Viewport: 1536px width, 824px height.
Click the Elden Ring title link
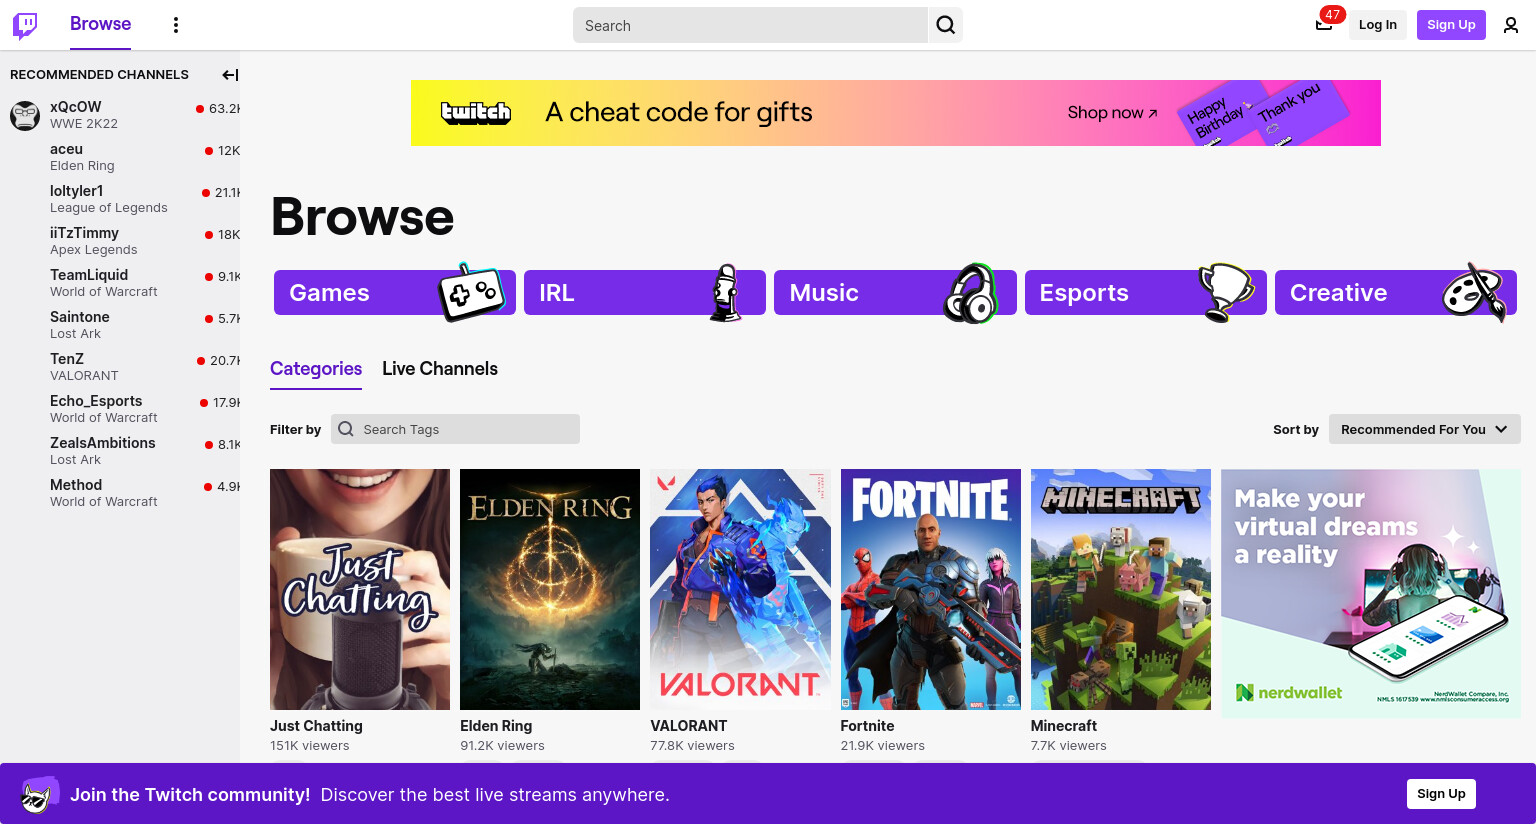pyautogui.click(x=496, y=726)
